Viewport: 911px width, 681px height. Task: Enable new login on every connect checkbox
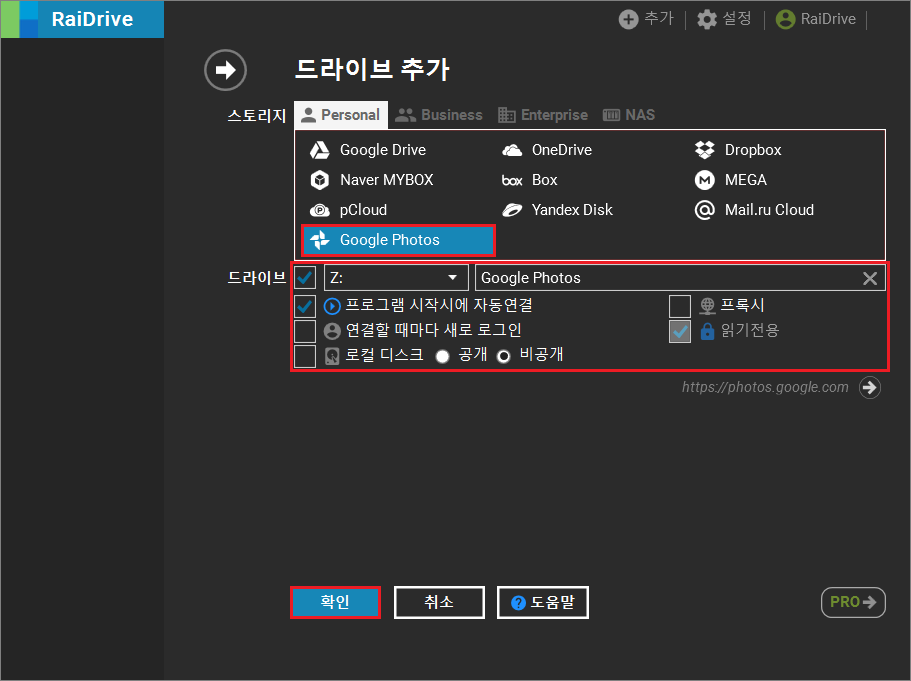click(305, 331)
